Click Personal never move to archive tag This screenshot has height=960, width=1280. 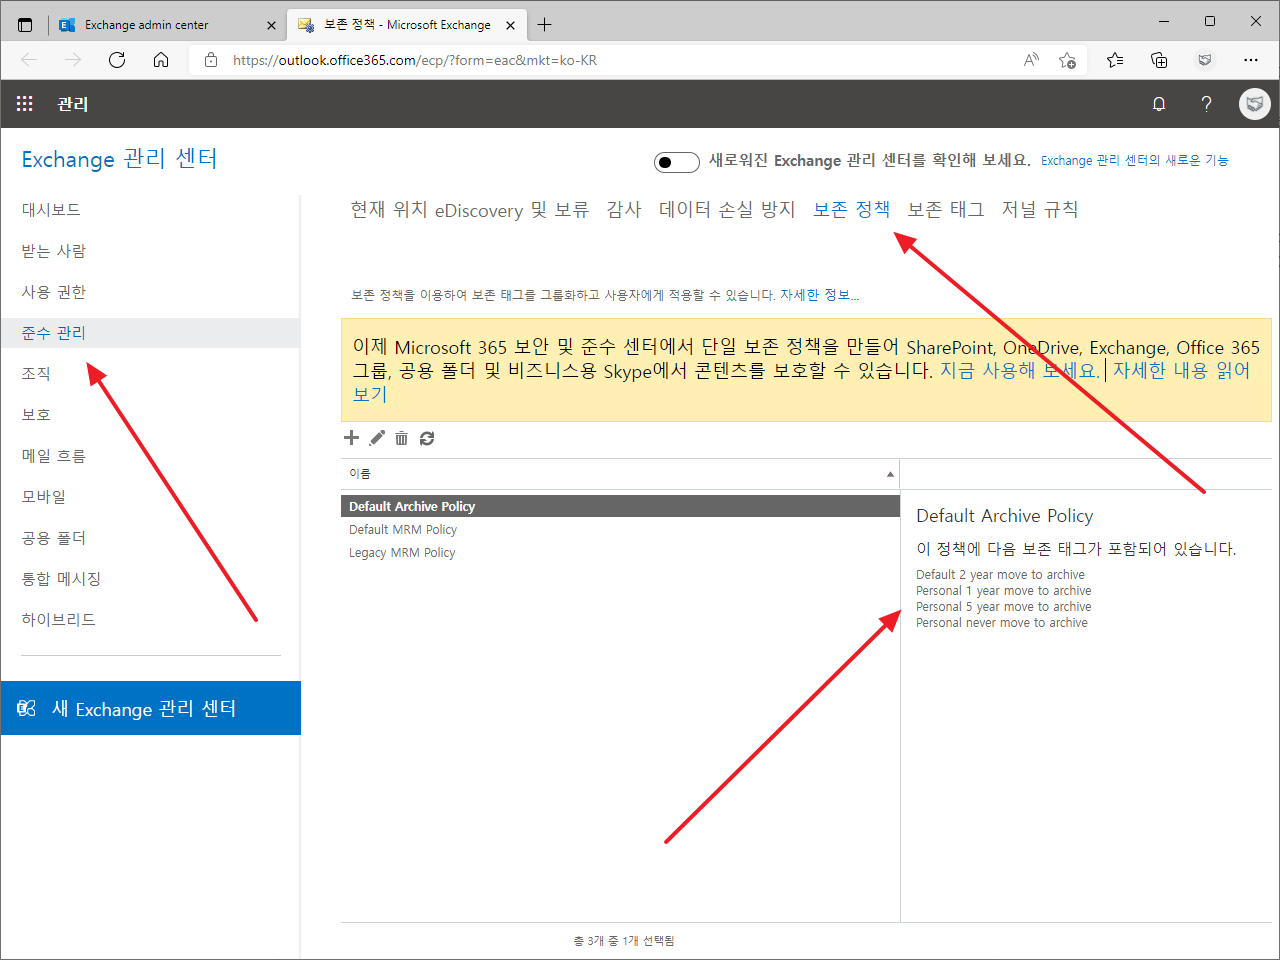[x=1001, y=623]
